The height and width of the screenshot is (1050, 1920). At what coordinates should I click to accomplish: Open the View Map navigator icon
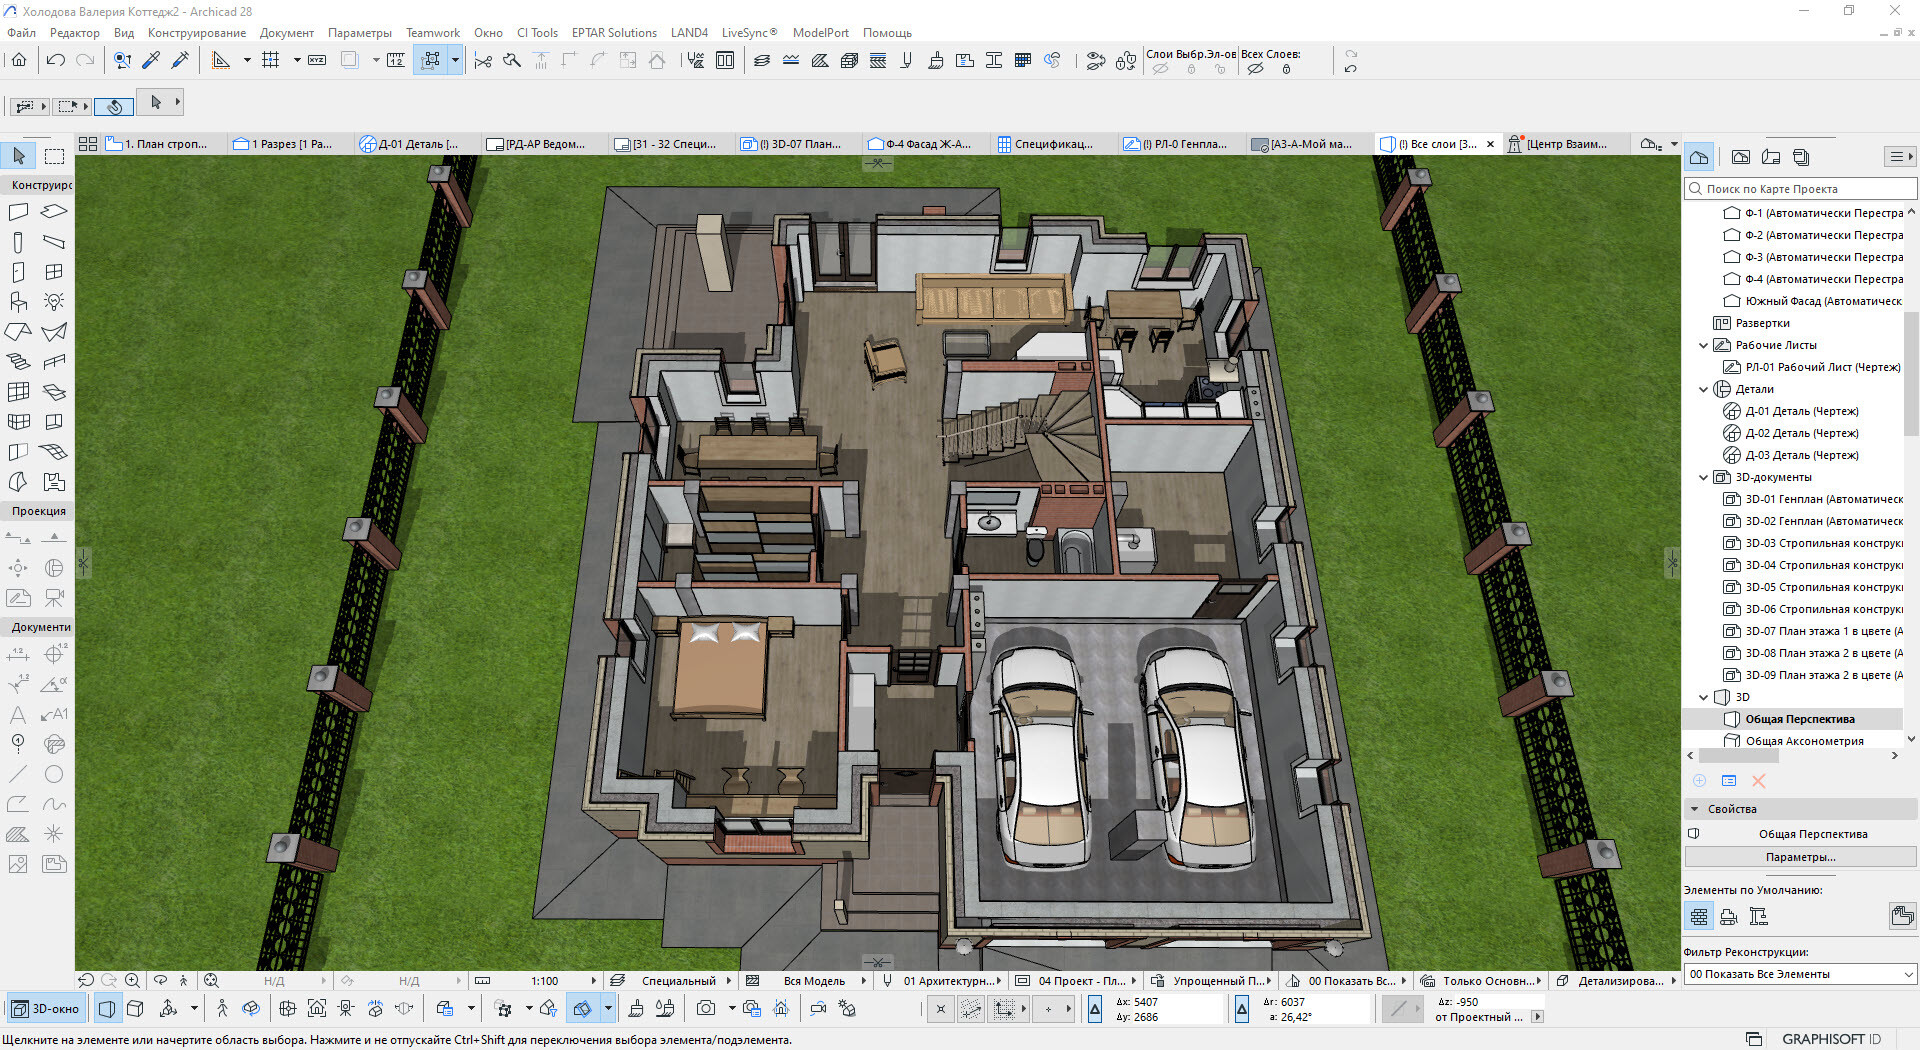[x=1740, y=157]
